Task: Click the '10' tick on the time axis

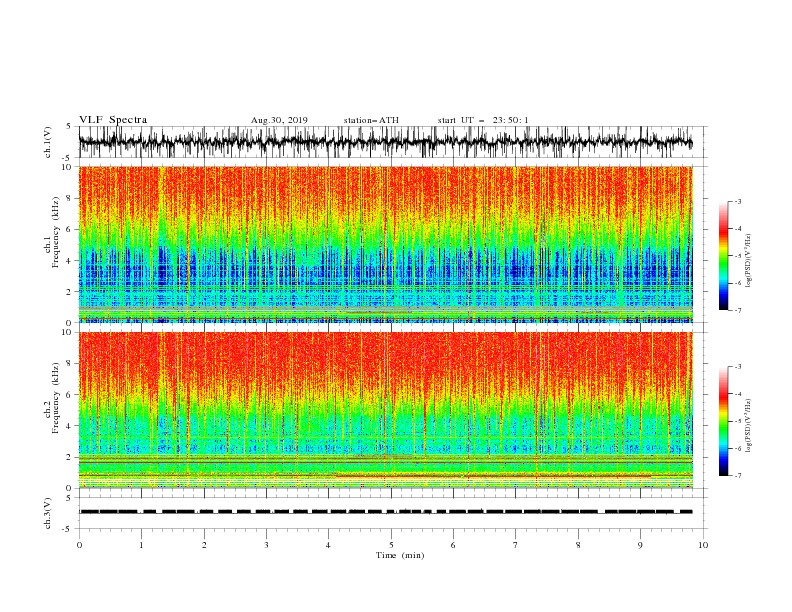Action: (703, 545)
